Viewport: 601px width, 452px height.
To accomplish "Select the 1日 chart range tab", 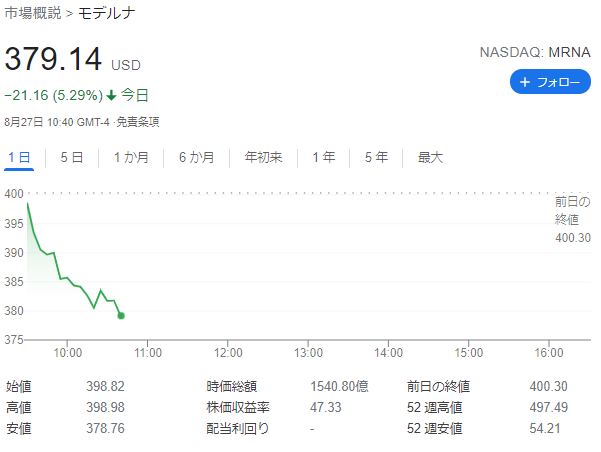I will [19, 158].
